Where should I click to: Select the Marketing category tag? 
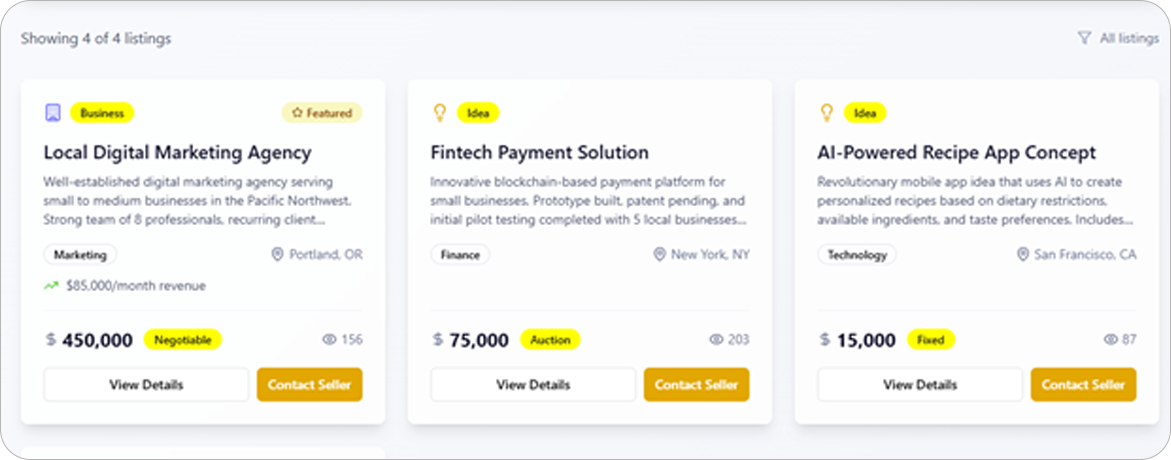pyautogui.click(x=80, y=255)
